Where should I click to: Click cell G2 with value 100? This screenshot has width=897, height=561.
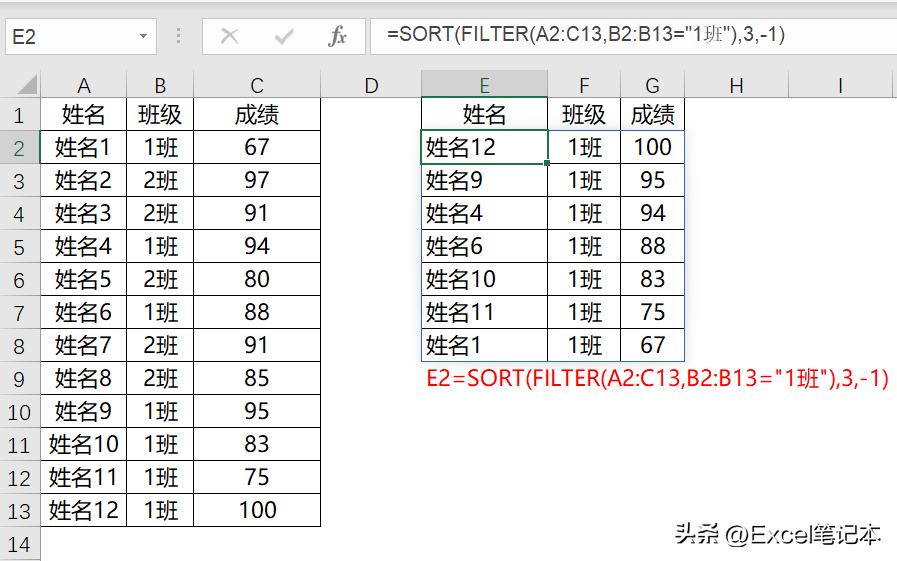click(x=653, y=148)
